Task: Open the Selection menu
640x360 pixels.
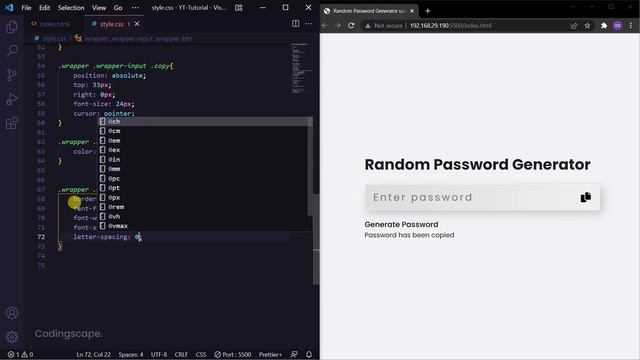Action: [71, 7]
